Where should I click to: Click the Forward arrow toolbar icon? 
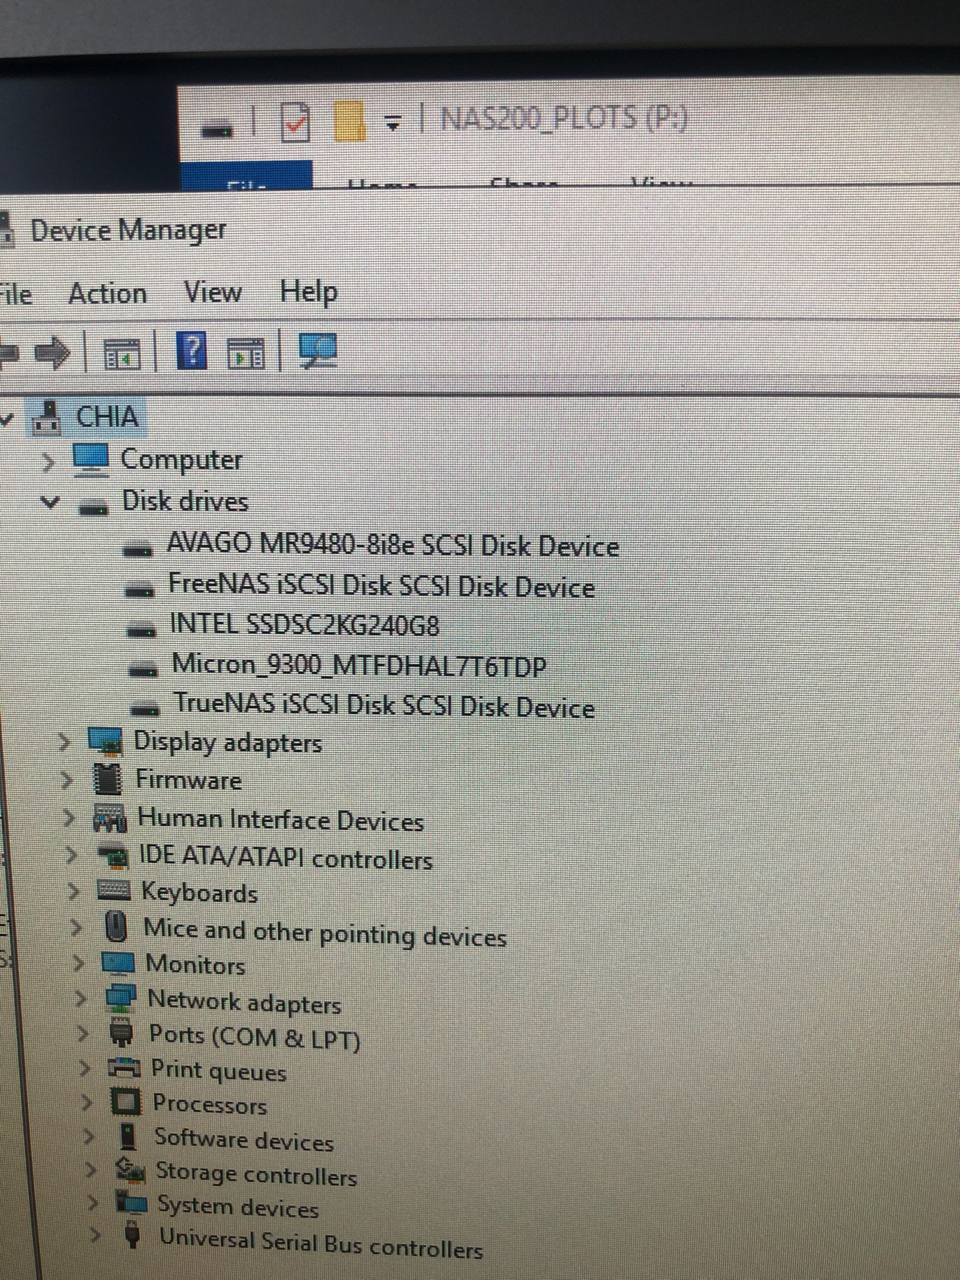(x=51, y=352)
